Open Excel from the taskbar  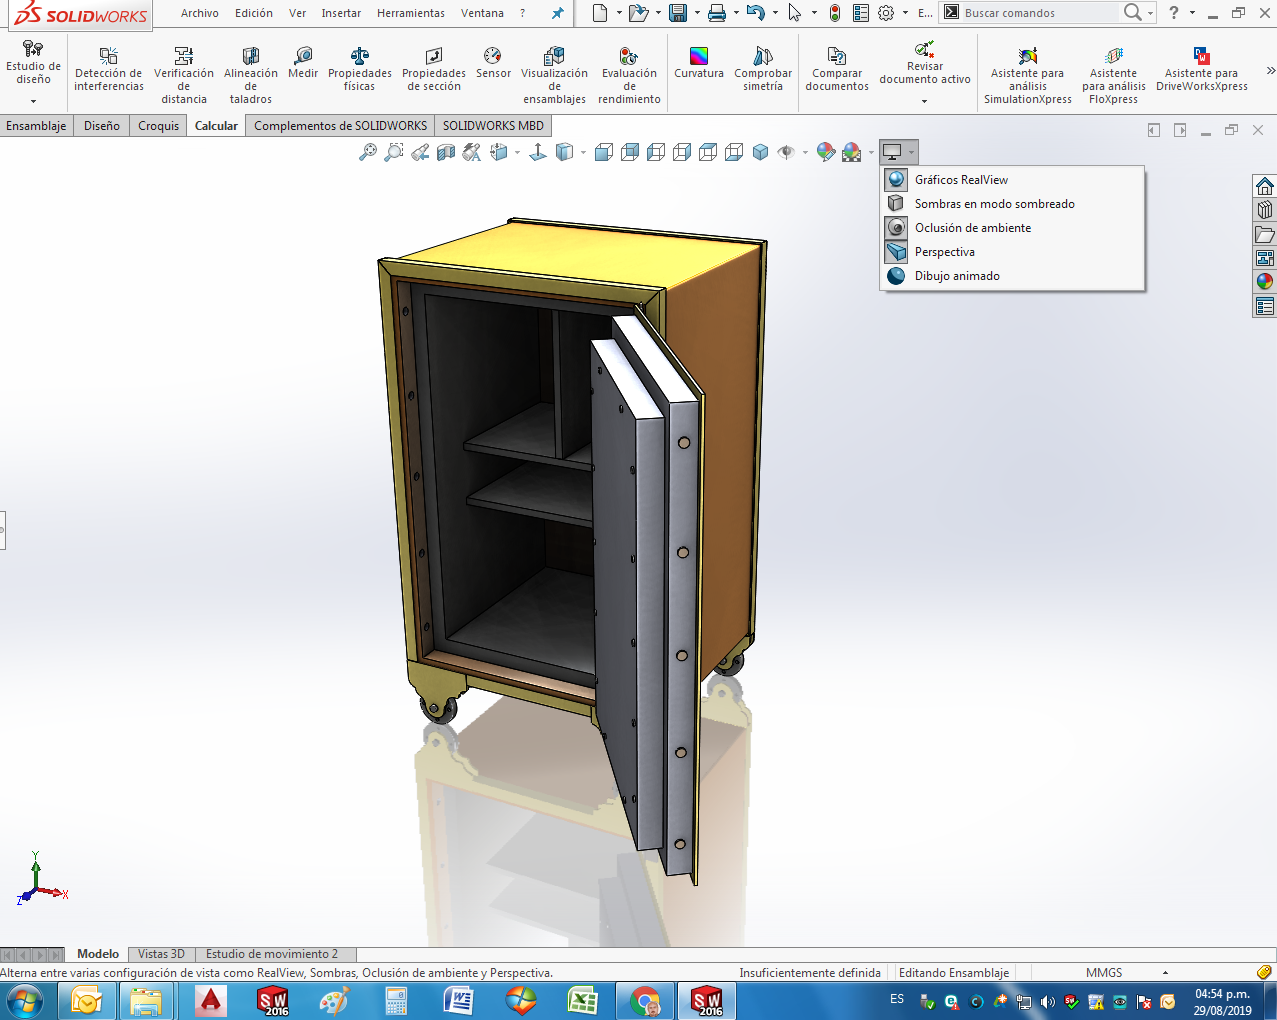[x=583, y=1001]
